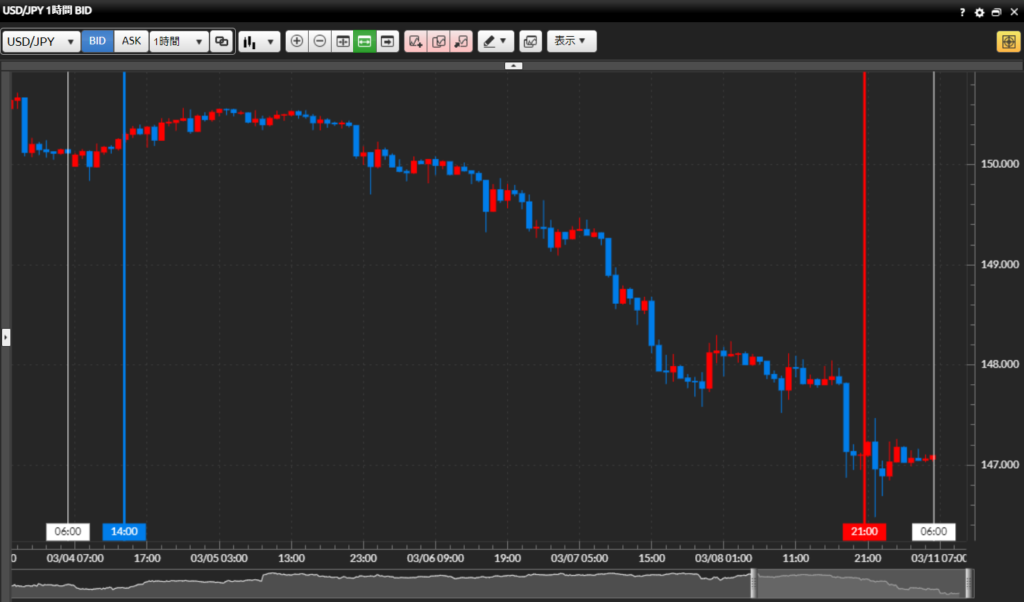Click the link charts icon beside timeframe

[221, 42]
